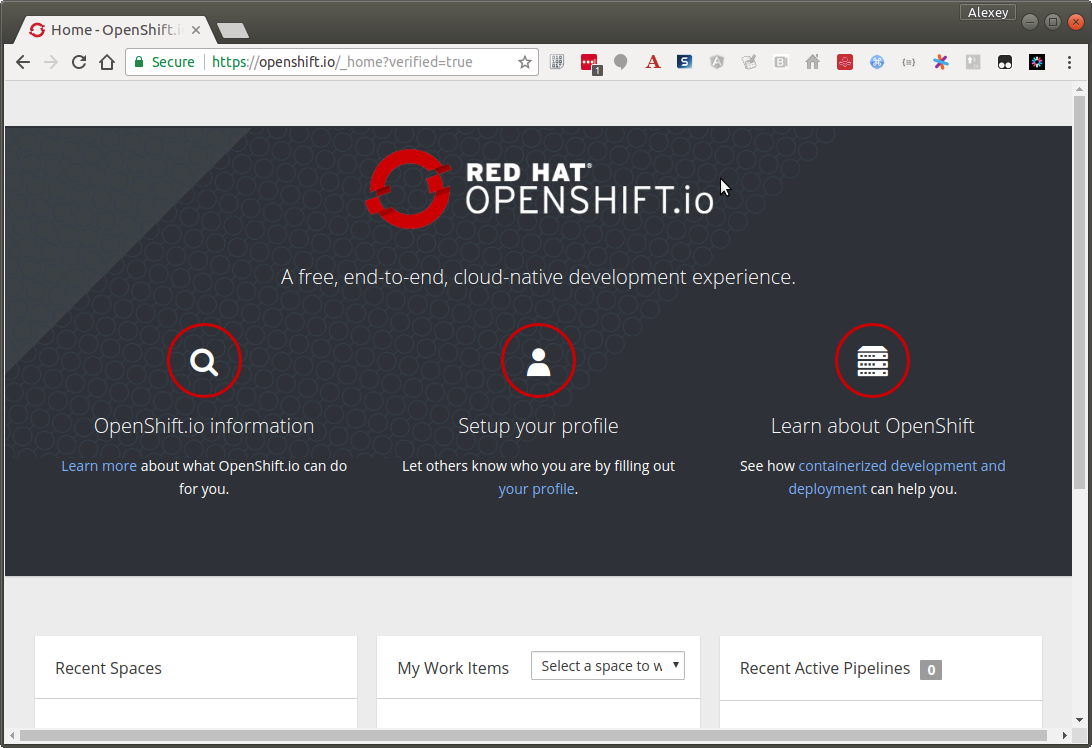Click the binoculars extension icon
The image size is (1092, 748).
pyautogui.click(x=1004, y=62)
